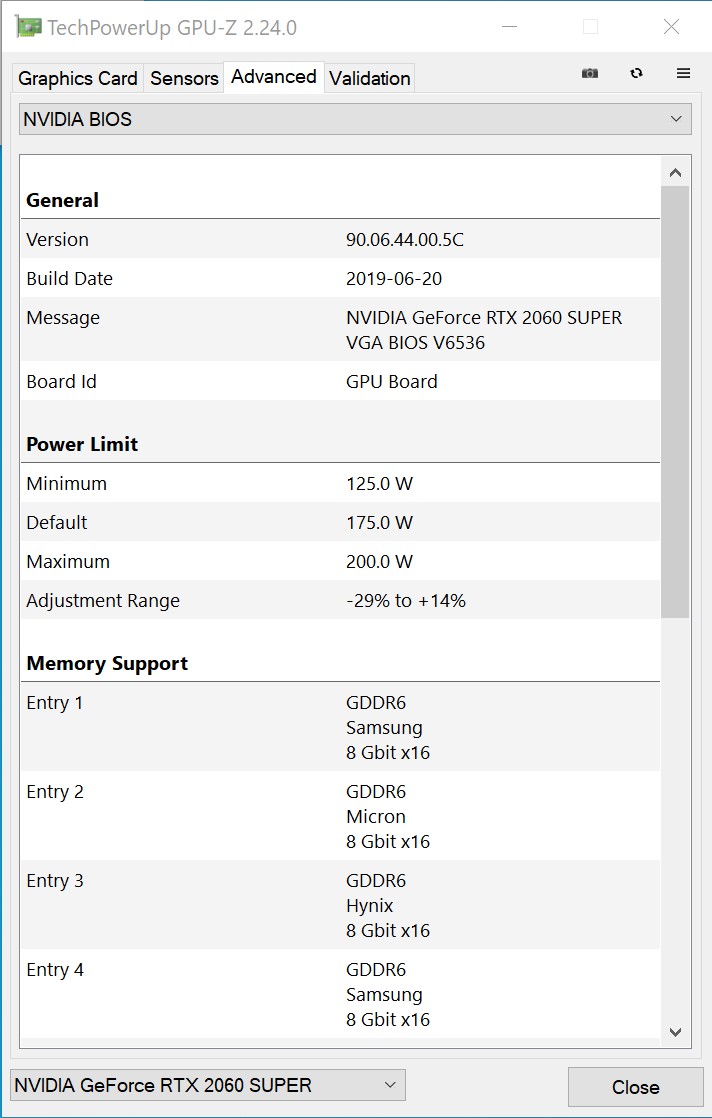This screenshot has height=1118, width=712.
Task: Select the Build Date row
Action: [340, 278]
